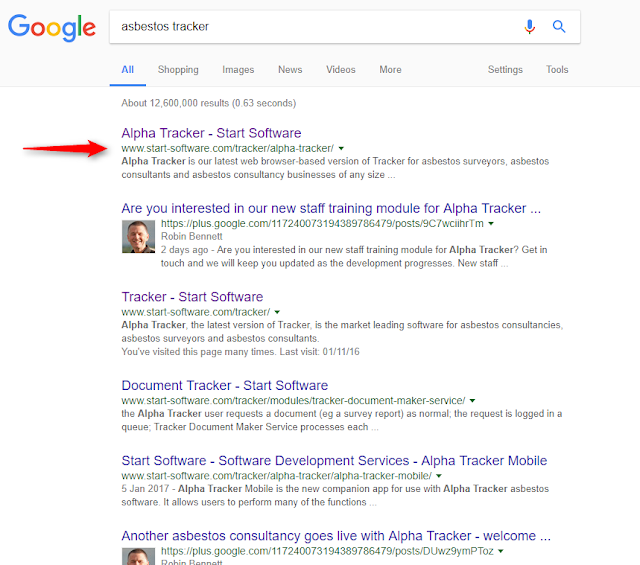This screenshot has width=640, height=565.
Task: Click "You've visited this page many times" text
Action: click(199, 352)
